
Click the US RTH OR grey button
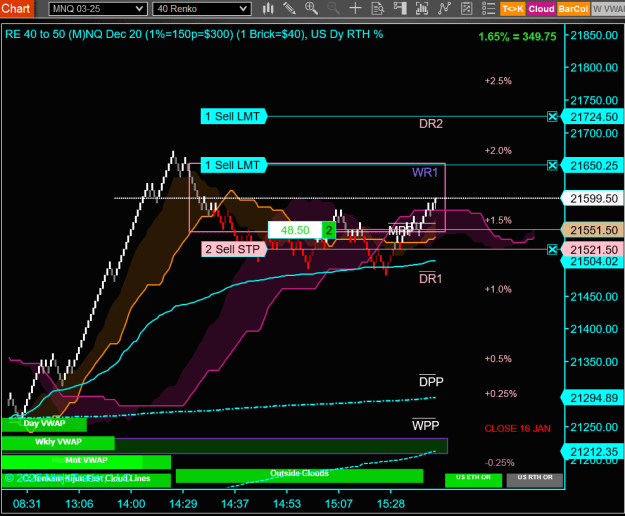pyautogui.click(x=535, y=480)
